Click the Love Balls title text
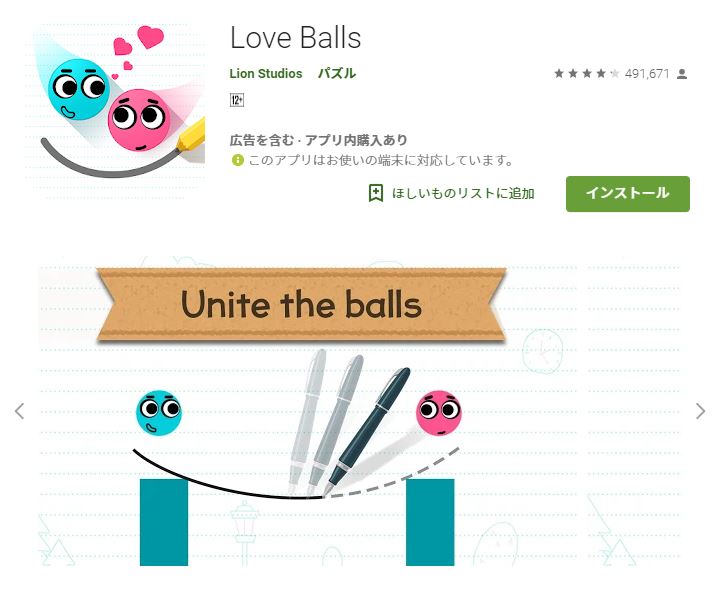 (x=295, y=37)
